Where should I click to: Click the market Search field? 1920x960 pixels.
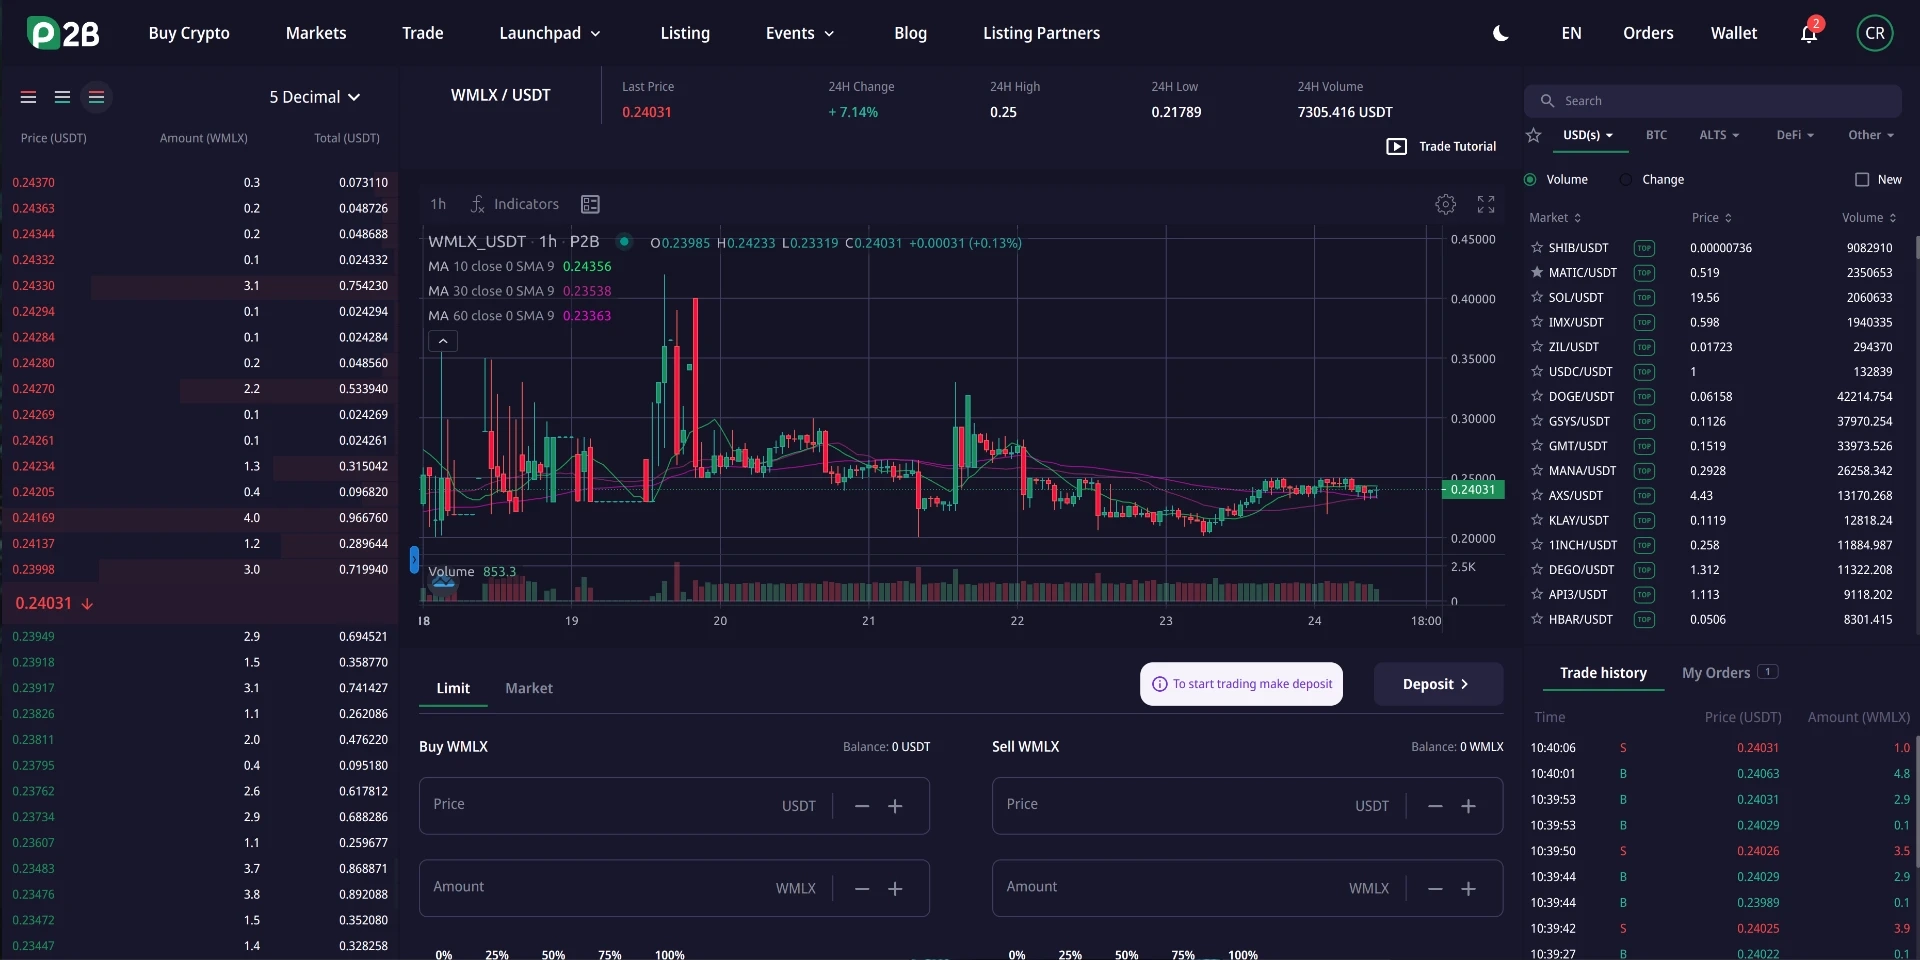pyautogui.click(x=1712, y=101)
